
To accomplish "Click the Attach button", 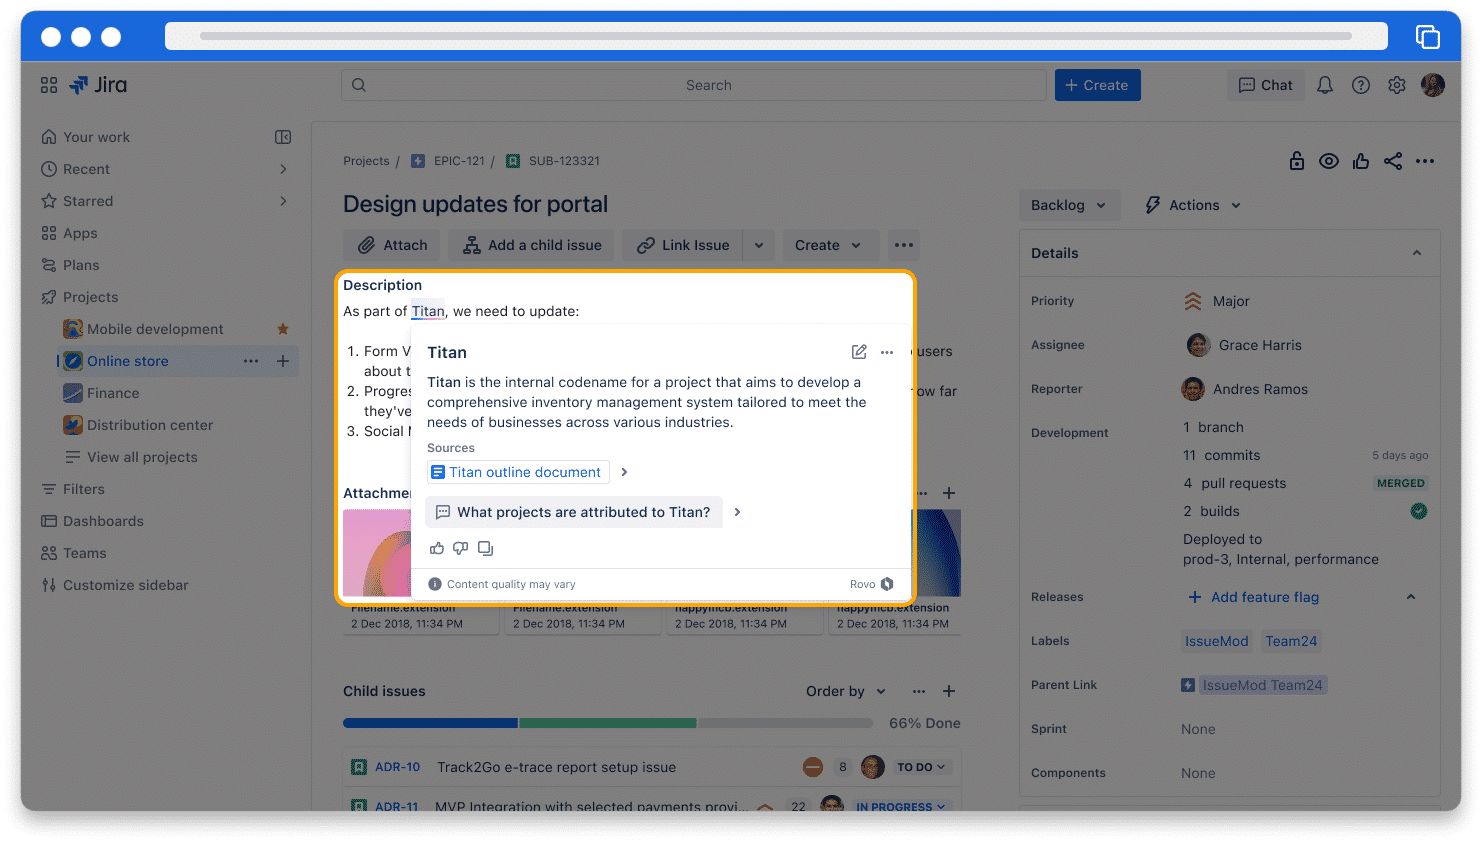I will click(394, 245).
